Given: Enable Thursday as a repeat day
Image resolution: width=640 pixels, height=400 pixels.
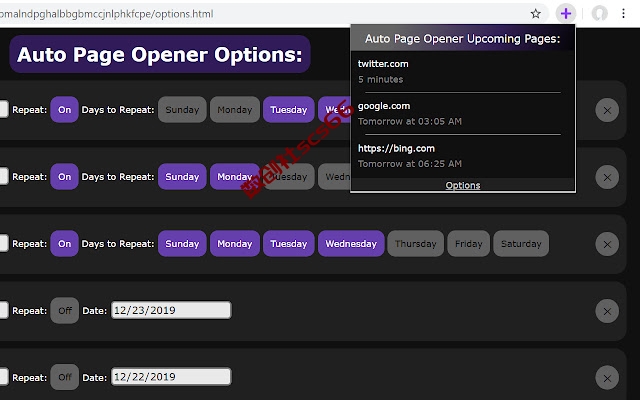Looking at the screenshot, I should coord(416,244).
